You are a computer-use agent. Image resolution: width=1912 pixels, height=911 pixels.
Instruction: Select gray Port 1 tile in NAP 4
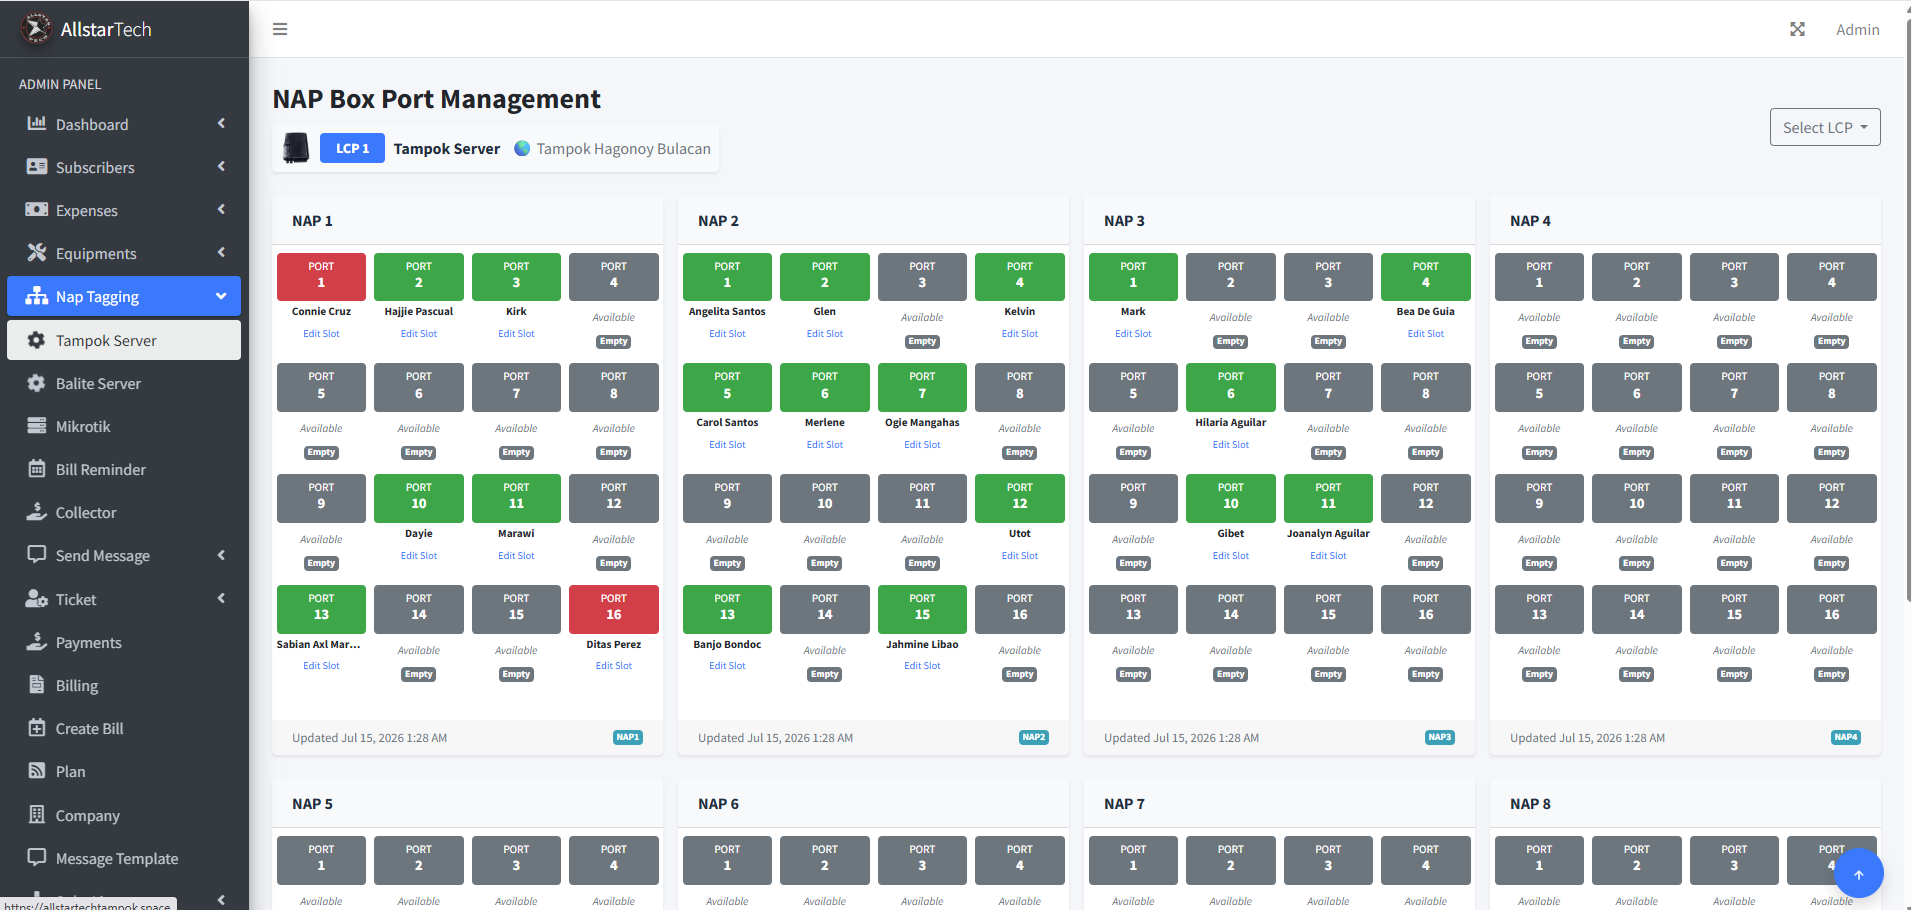tap(1539, 276)
